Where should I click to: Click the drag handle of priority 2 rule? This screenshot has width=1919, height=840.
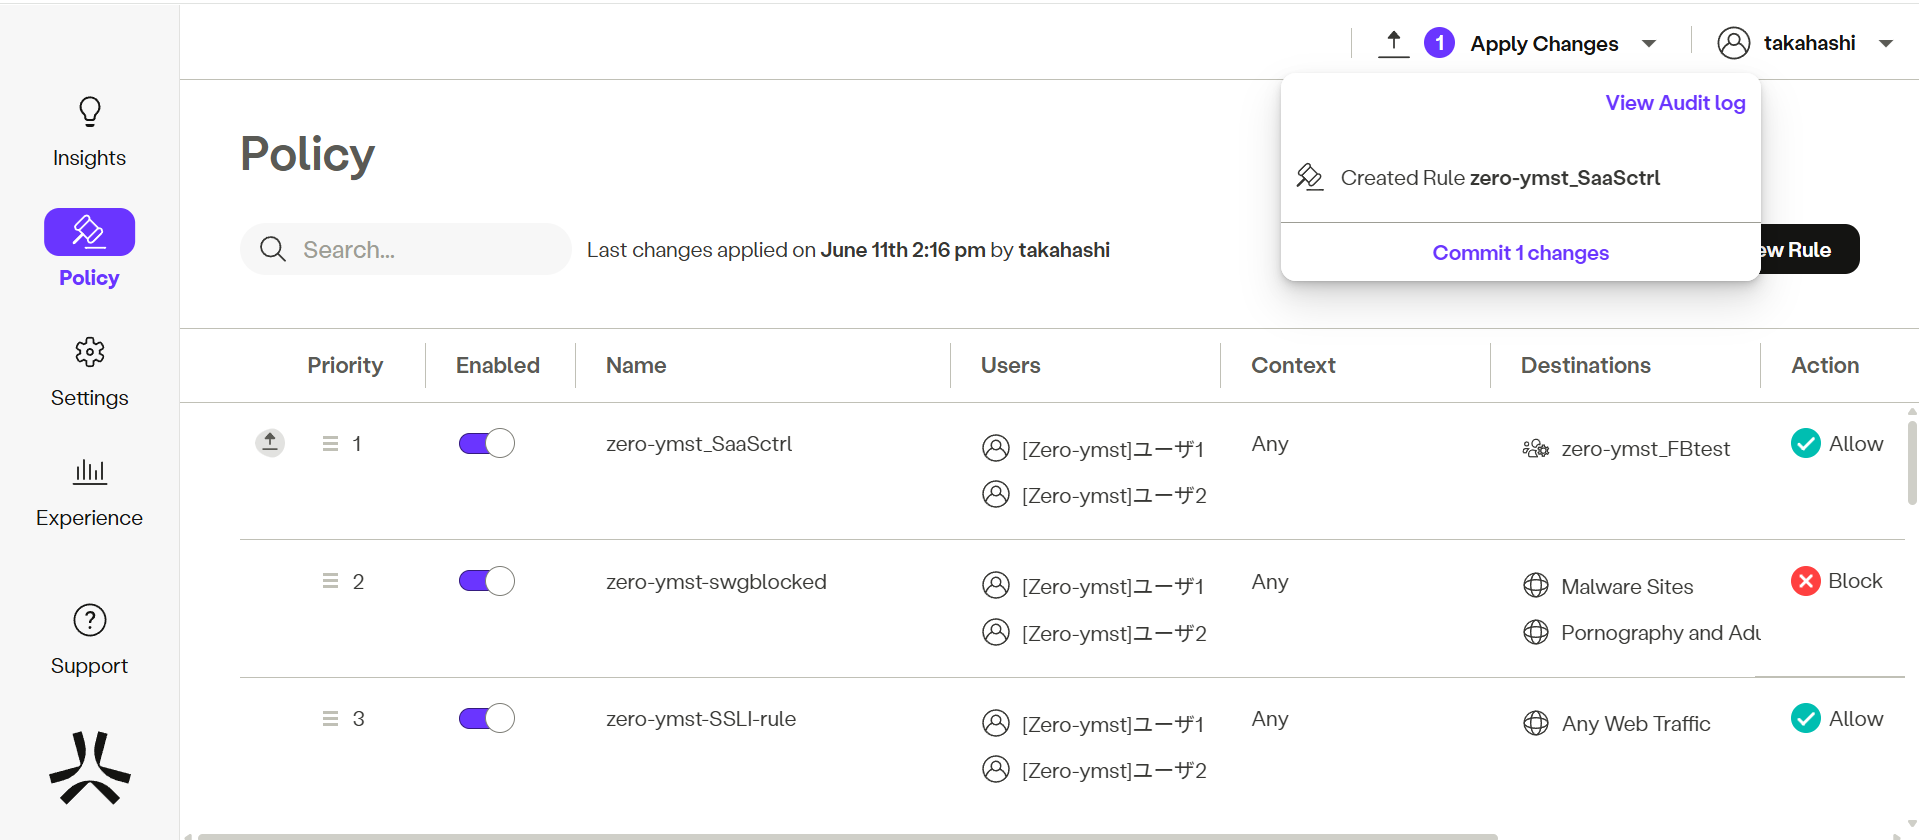(x=330, y=581)
